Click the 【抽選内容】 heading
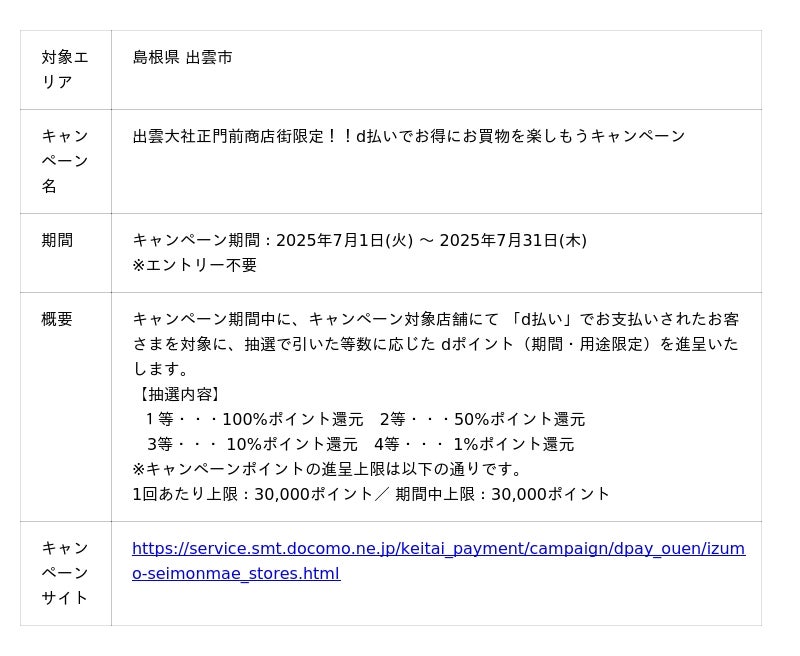 [178, 394]
